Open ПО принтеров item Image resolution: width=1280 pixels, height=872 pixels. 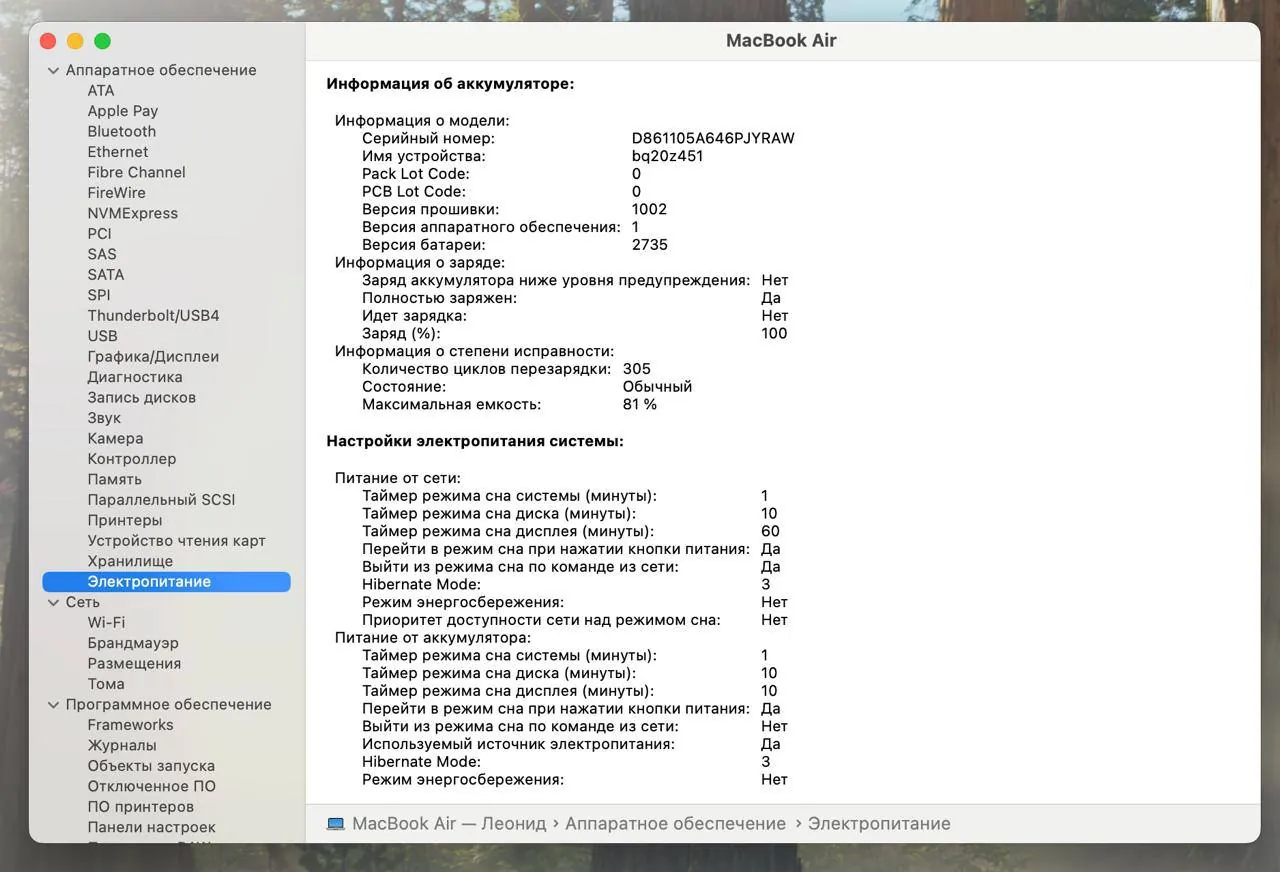(141, 807)
